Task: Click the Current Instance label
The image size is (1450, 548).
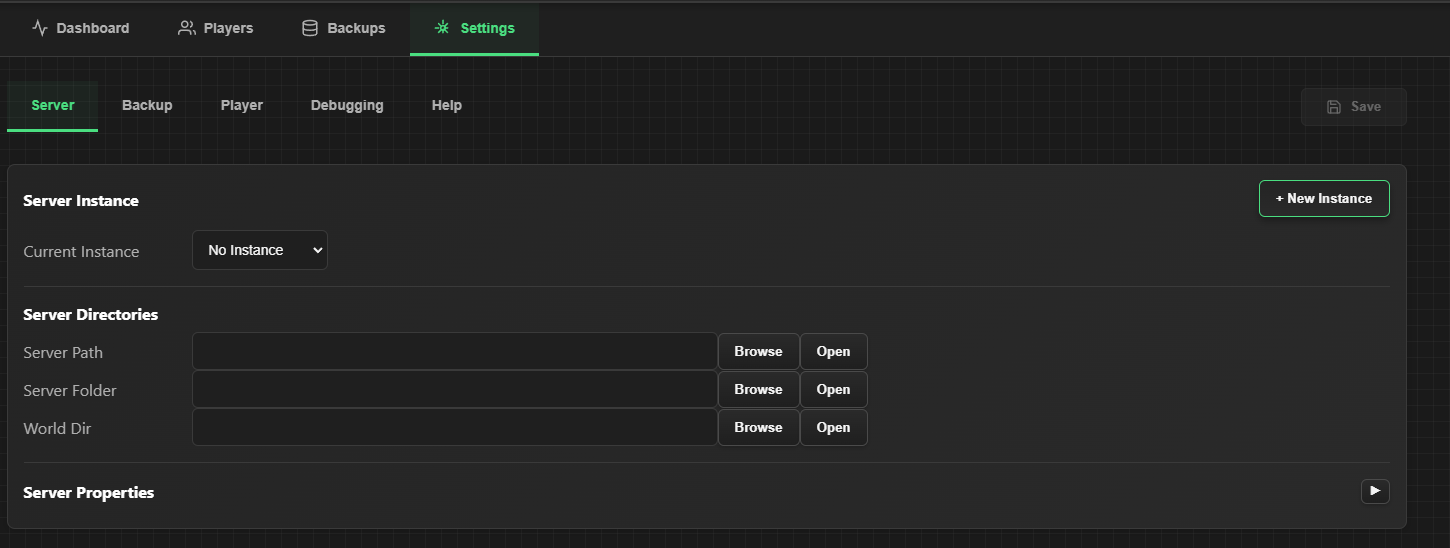Action: click(81, 252)
